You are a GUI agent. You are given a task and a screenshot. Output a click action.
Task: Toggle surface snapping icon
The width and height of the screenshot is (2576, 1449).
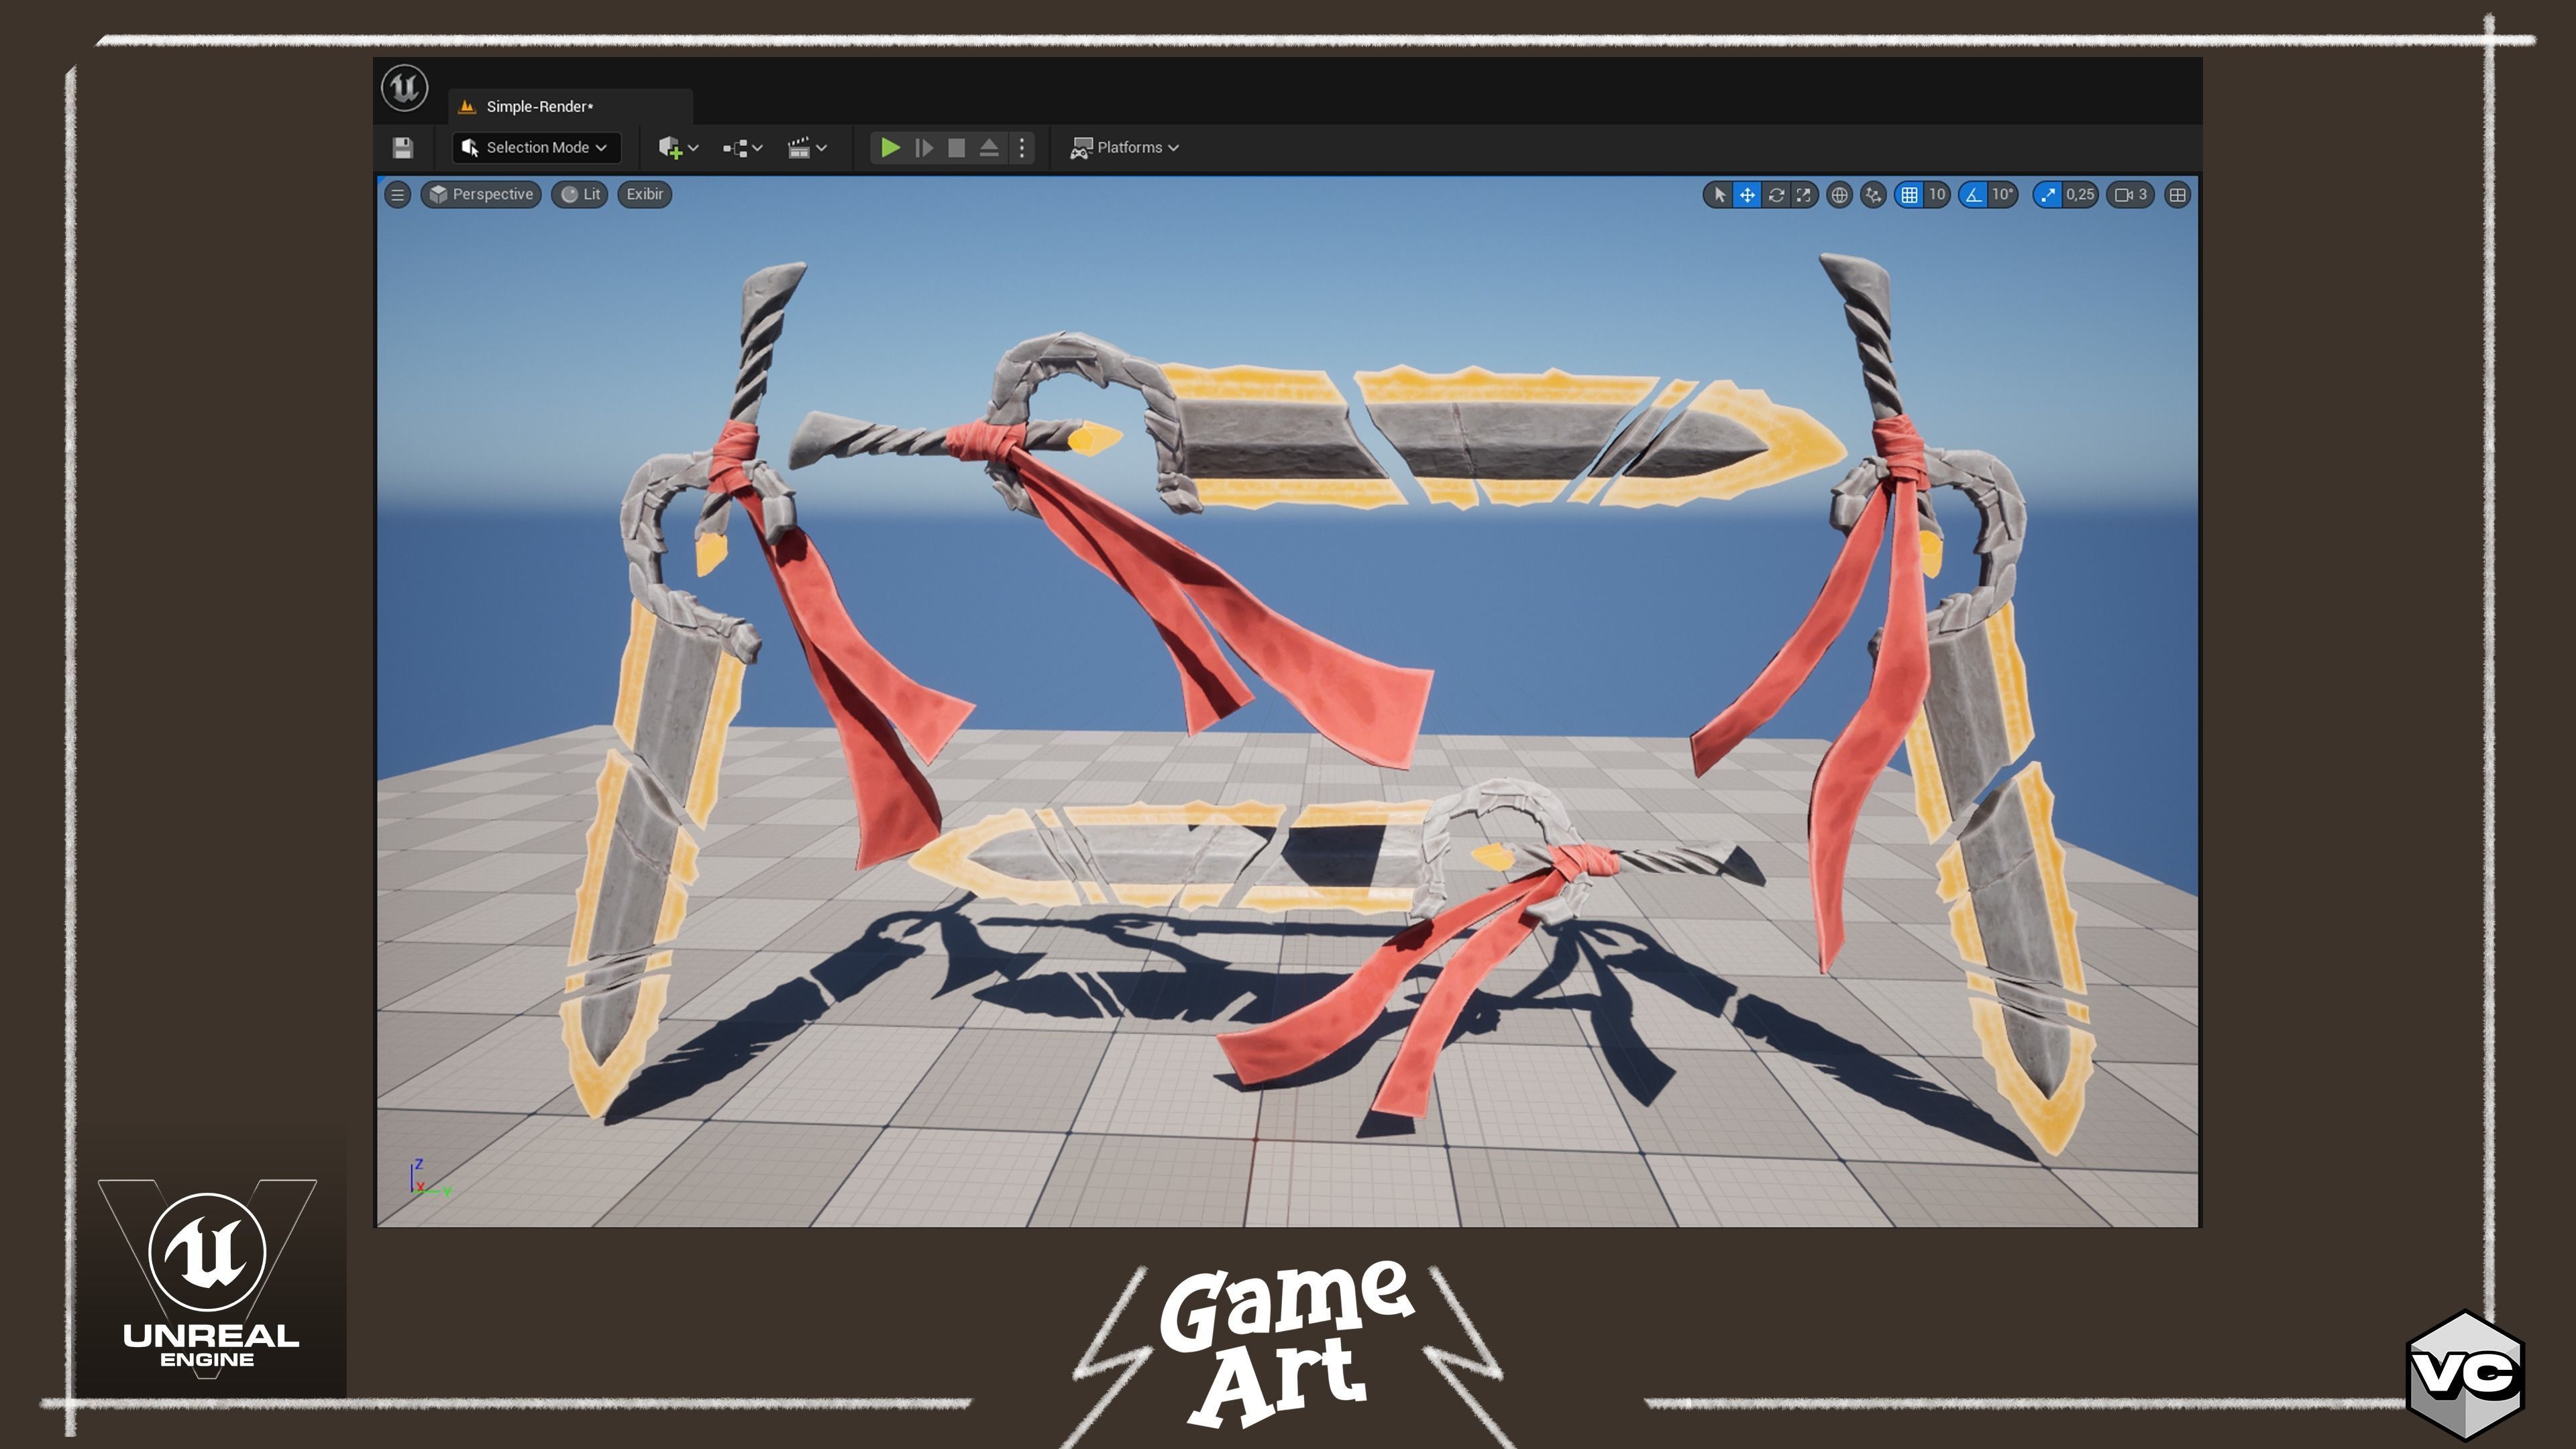(1873, 195)
